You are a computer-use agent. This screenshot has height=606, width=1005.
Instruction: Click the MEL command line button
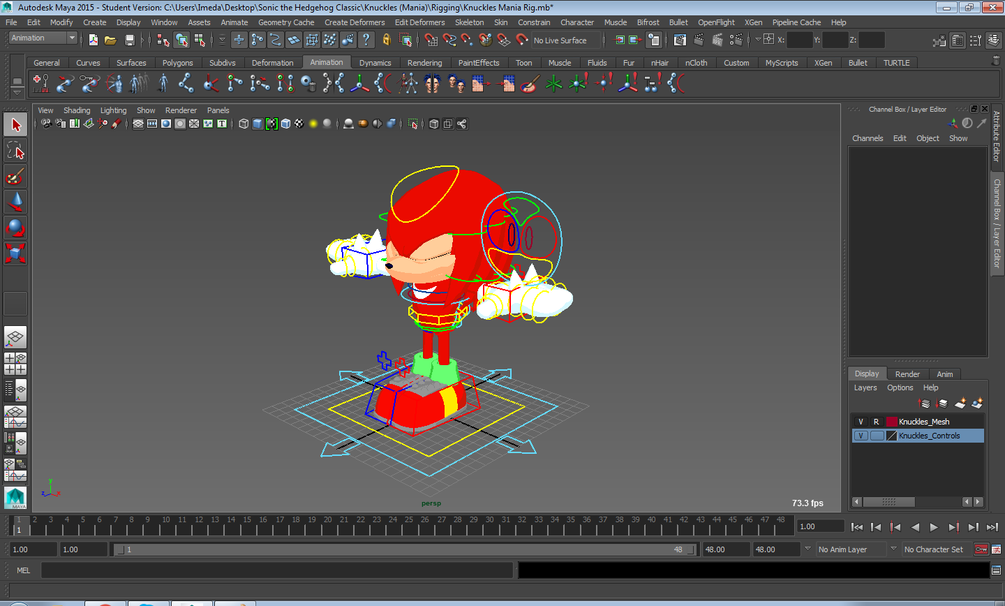click(22, 570)
